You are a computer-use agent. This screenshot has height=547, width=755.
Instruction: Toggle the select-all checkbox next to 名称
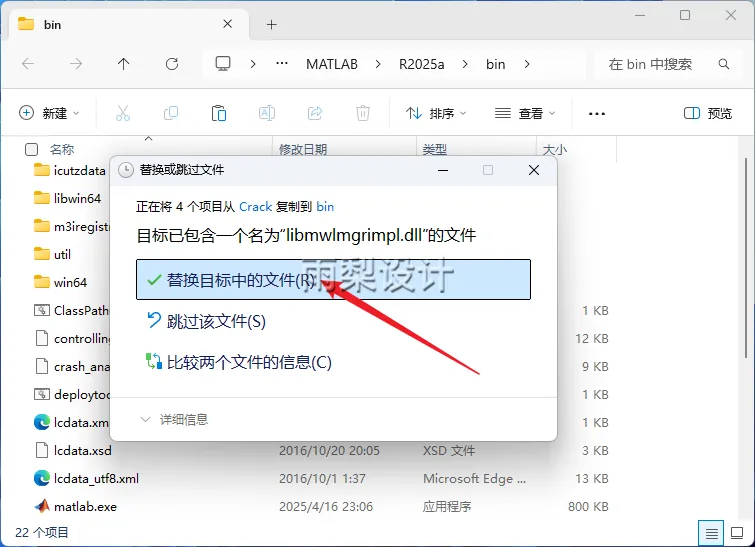[31, 150]
